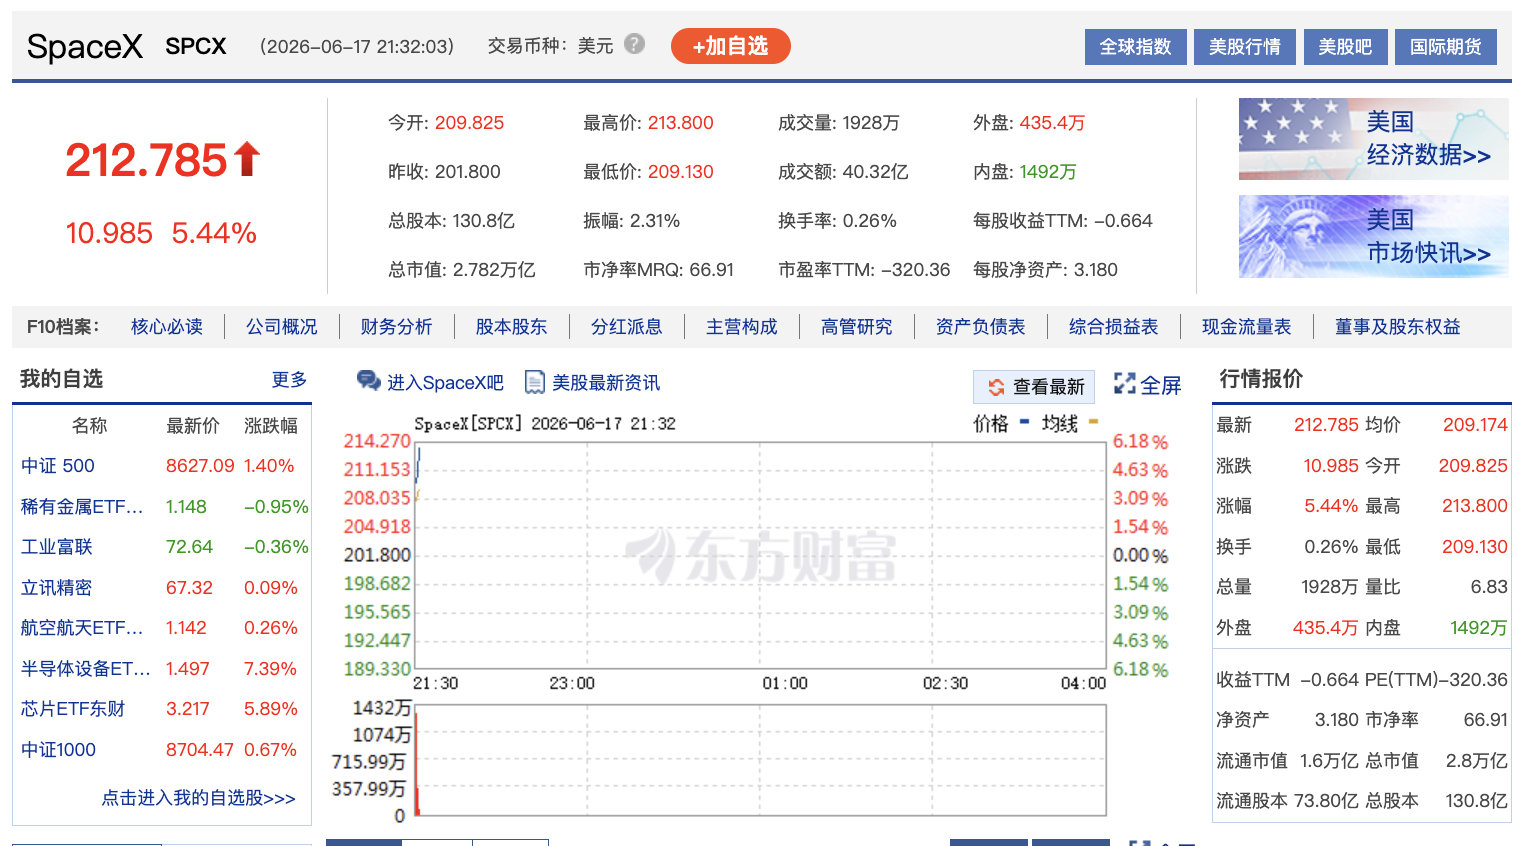Open the 分红派息 tab
1534x846 pixels.
point(627,327)
